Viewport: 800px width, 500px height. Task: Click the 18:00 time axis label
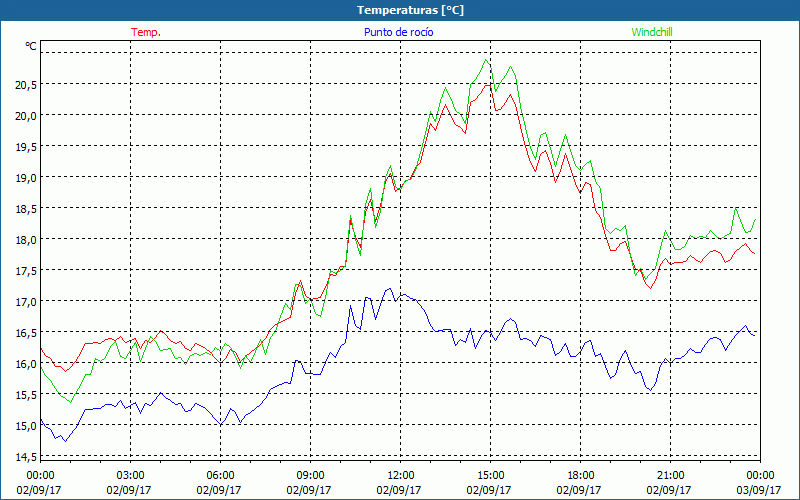tap(580, 476)
